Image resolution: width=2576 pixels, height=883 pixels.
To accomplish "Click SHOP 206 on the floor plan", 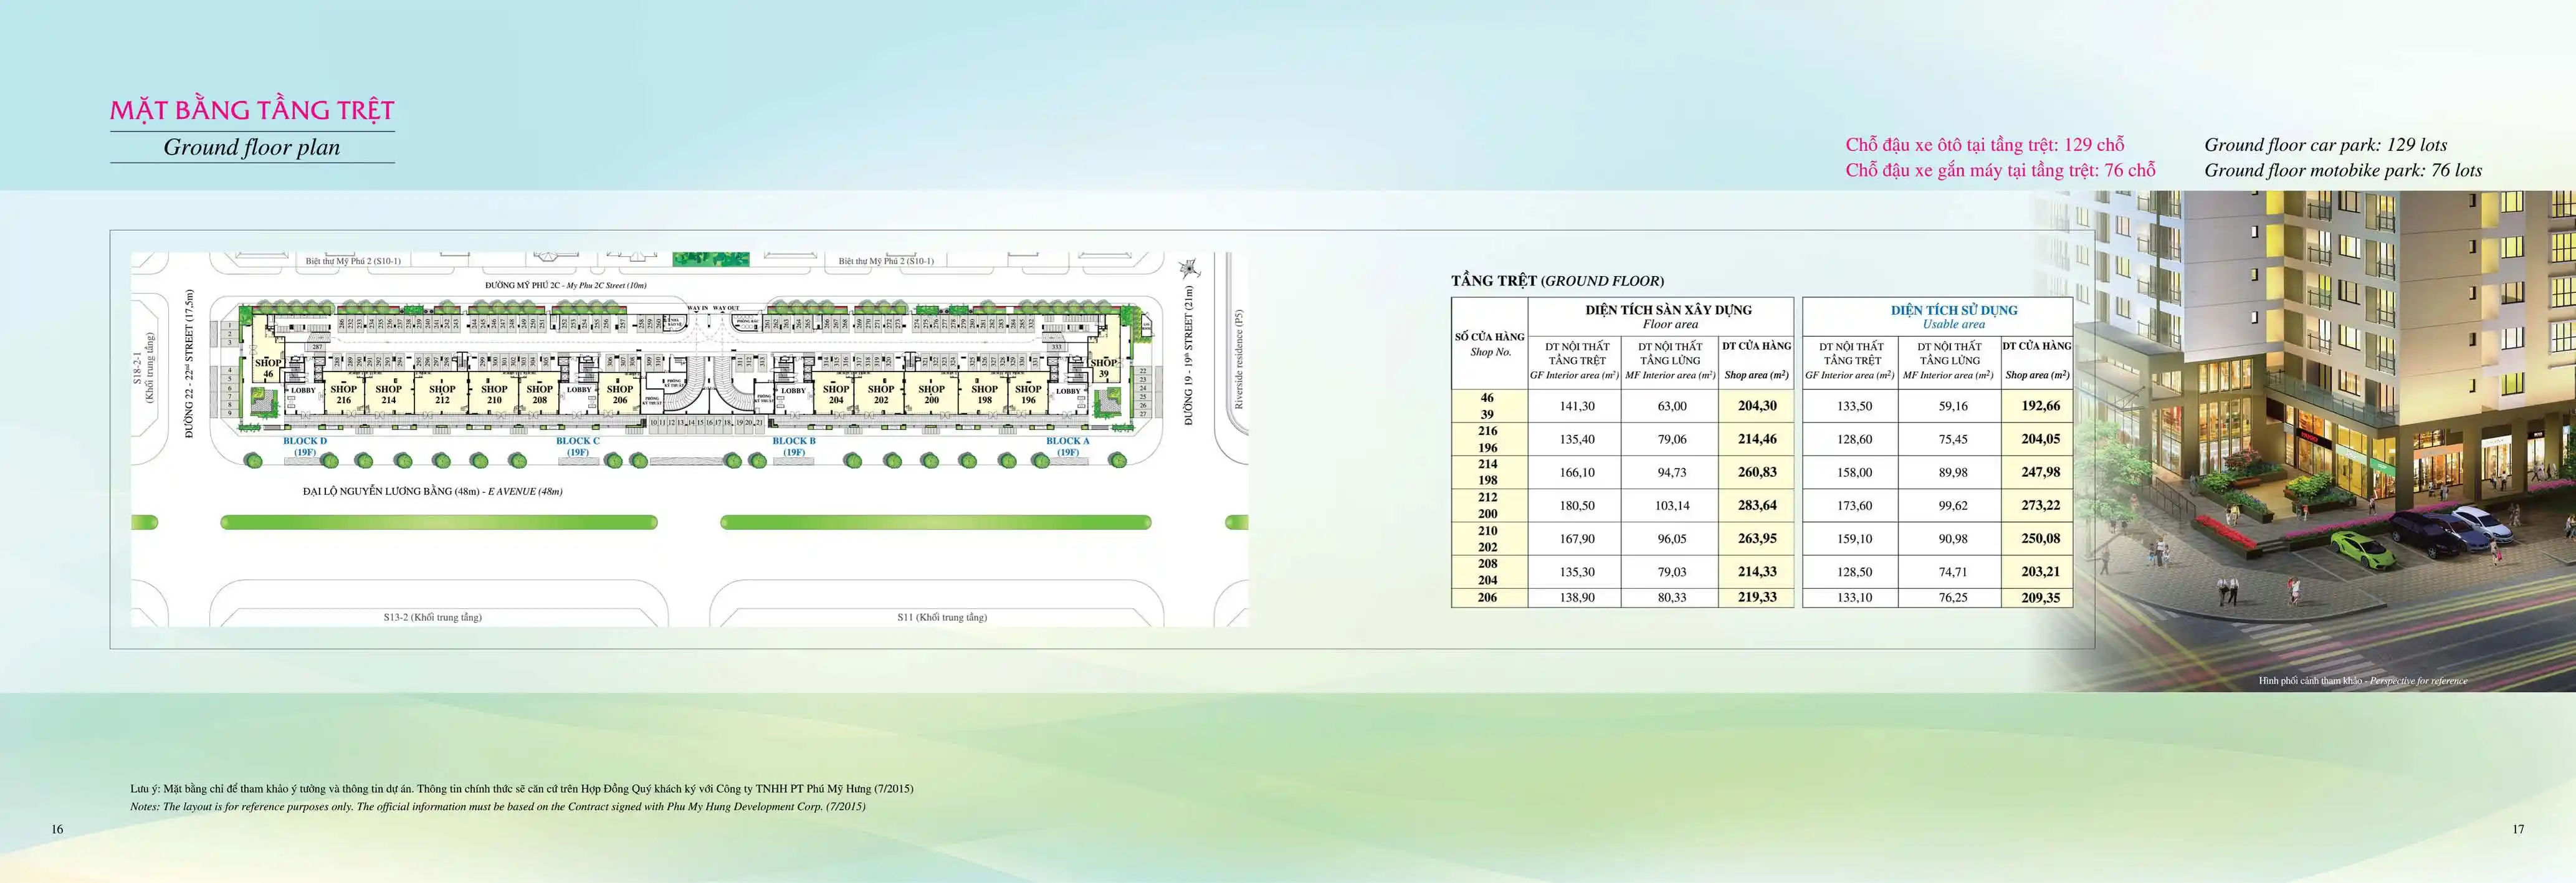I will (620, 394).
